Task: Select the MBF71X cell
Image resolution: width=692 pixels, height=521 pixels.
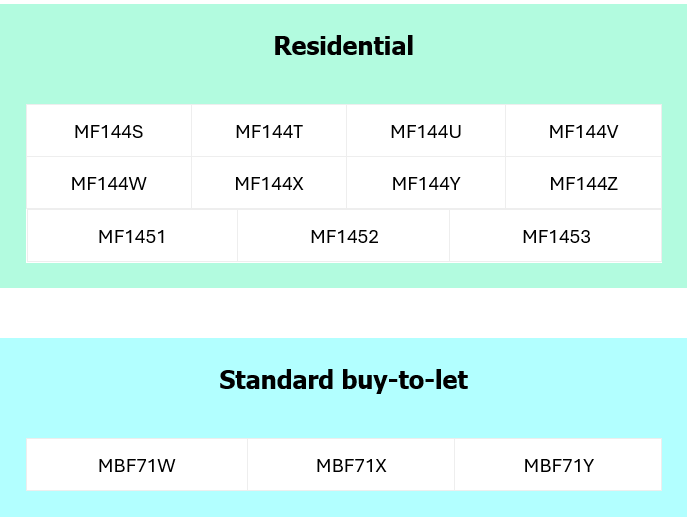Action: click(351, 465)
